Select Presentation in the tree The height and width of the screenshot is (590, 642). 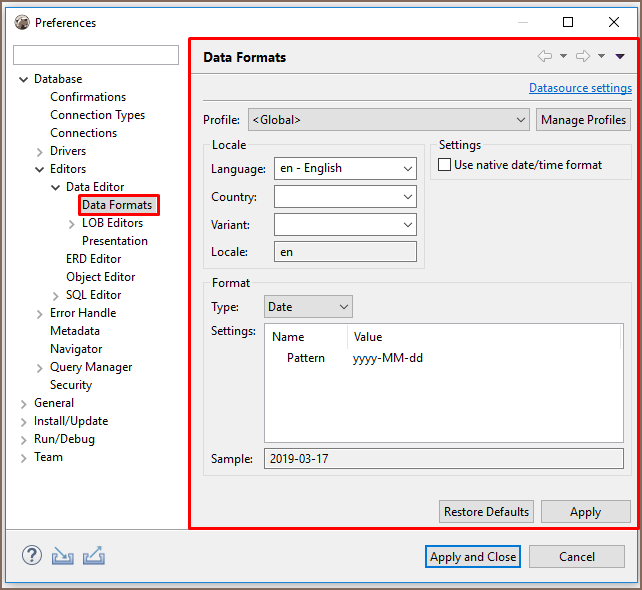click(115, 241)
